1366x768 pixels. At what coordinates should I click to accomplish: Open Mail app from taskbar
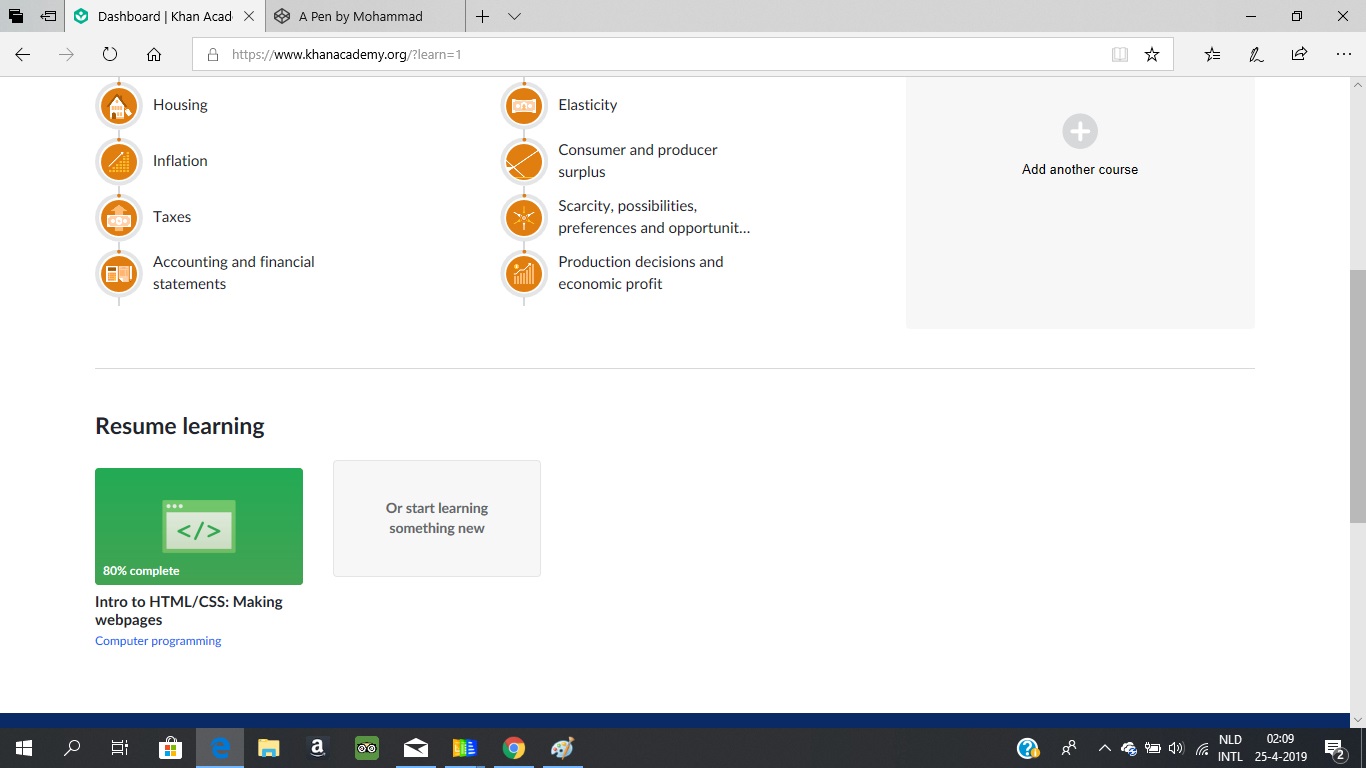[x=415, y=748]
